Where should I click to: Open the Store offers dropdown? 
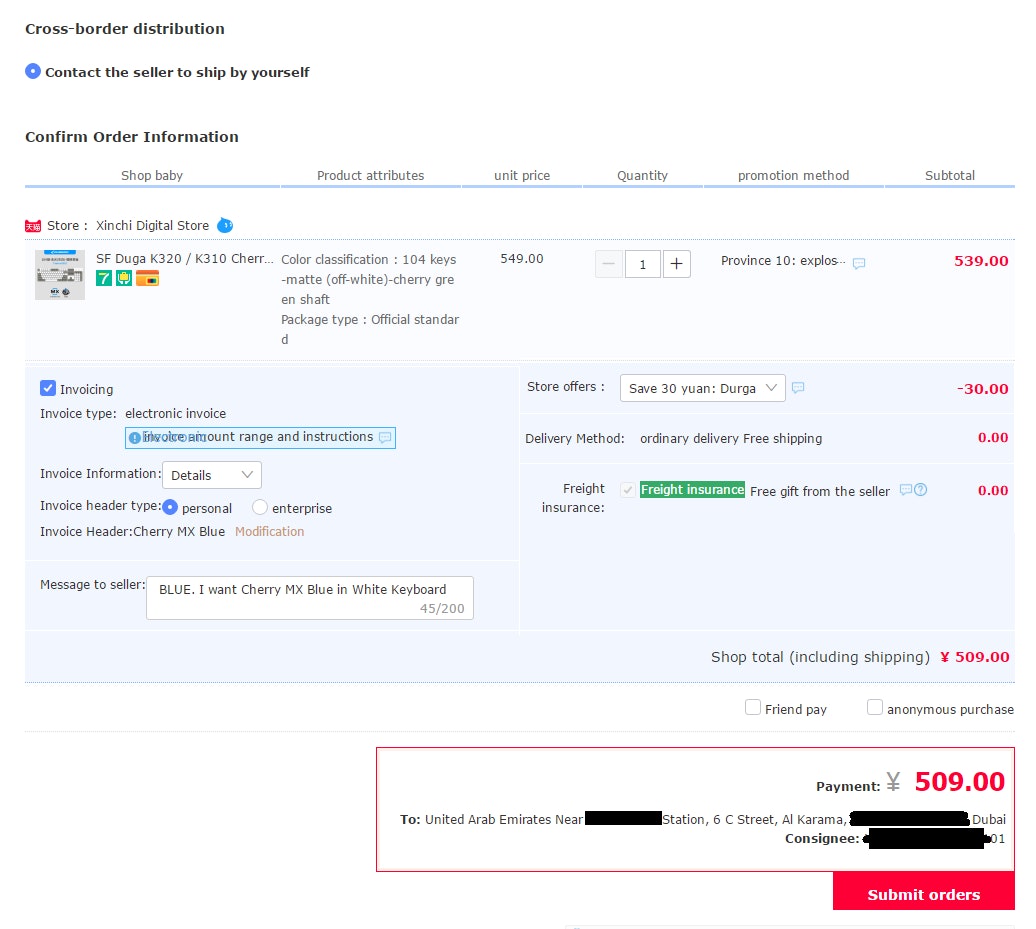(702, 388)
